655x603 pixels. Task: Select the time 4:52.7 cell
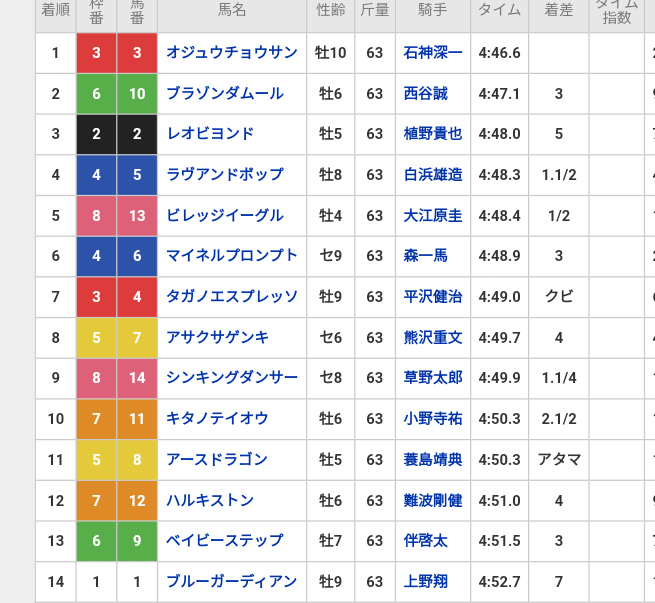(x=500, y=581)
